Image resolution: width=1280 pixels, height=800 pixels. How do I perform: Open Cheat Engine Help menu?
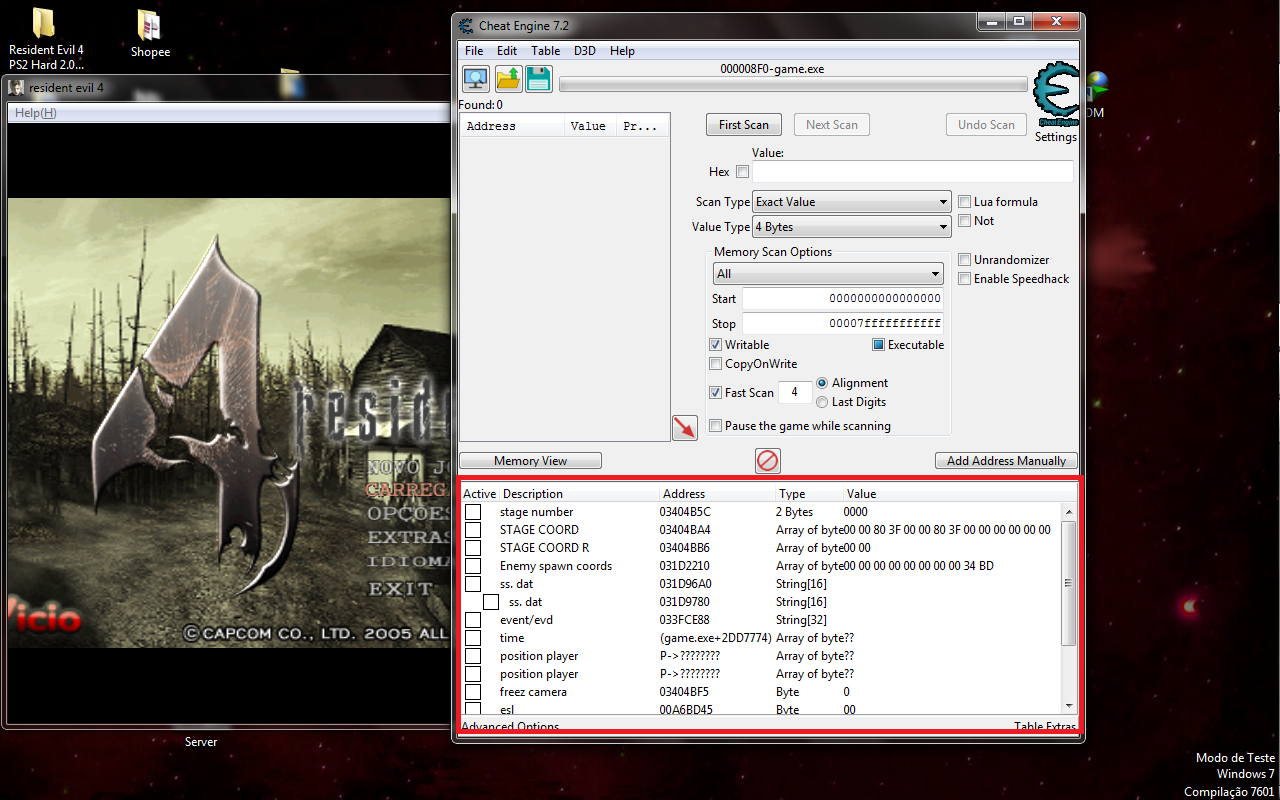(622, 51)
